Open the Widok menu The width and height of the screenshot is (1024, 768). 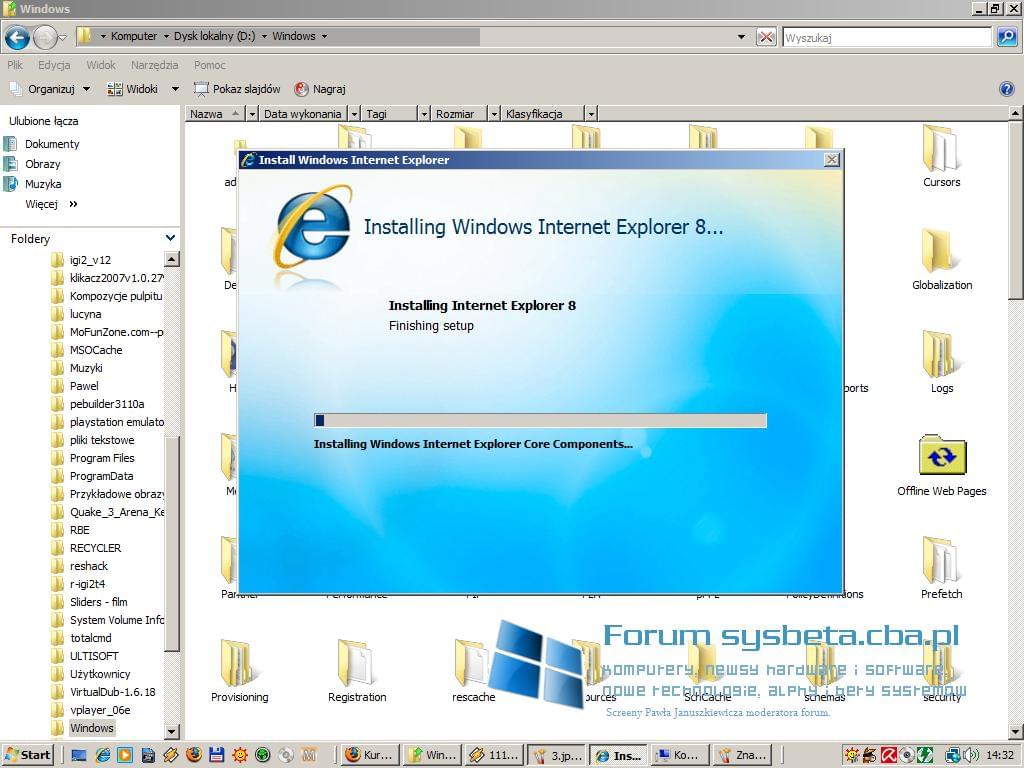click(101, 65)
